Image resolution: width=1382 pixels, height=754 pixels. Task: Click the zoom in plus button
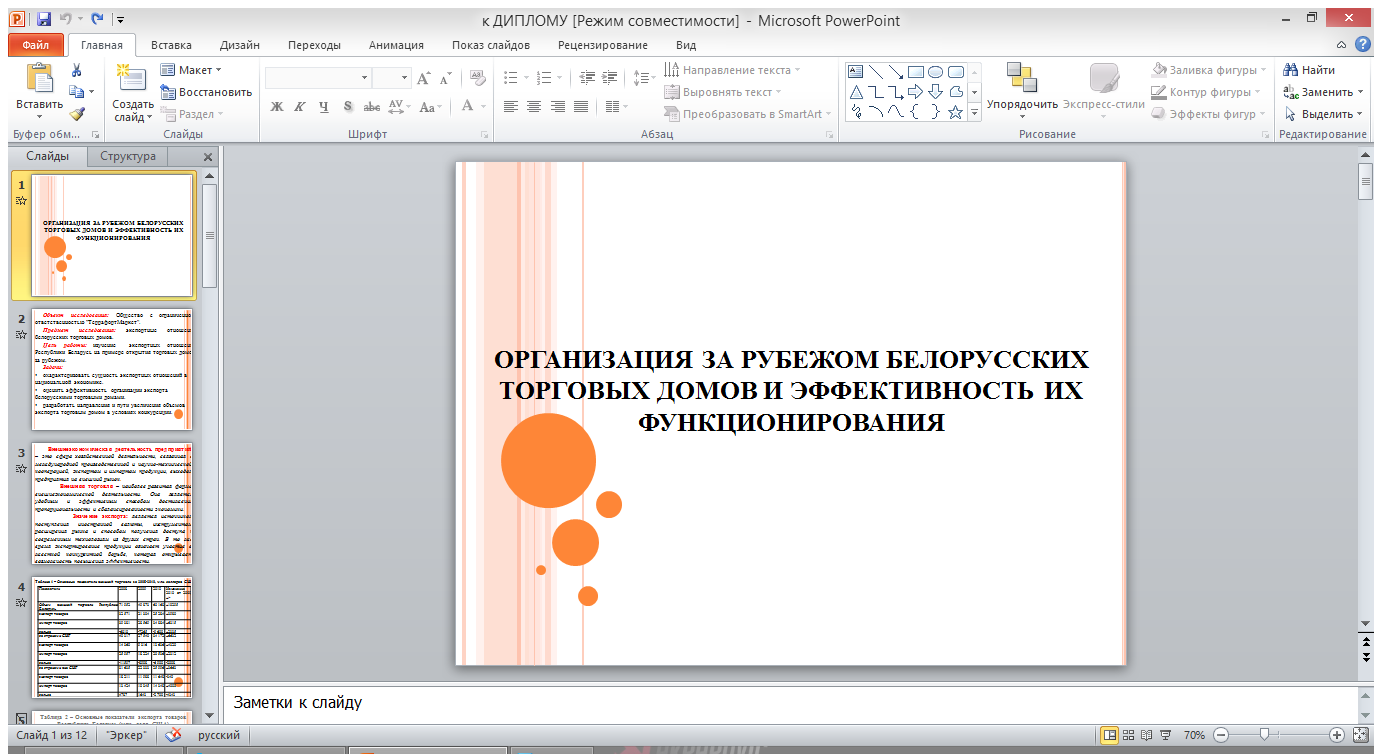pyautogui.click(x=1336, y=735)
